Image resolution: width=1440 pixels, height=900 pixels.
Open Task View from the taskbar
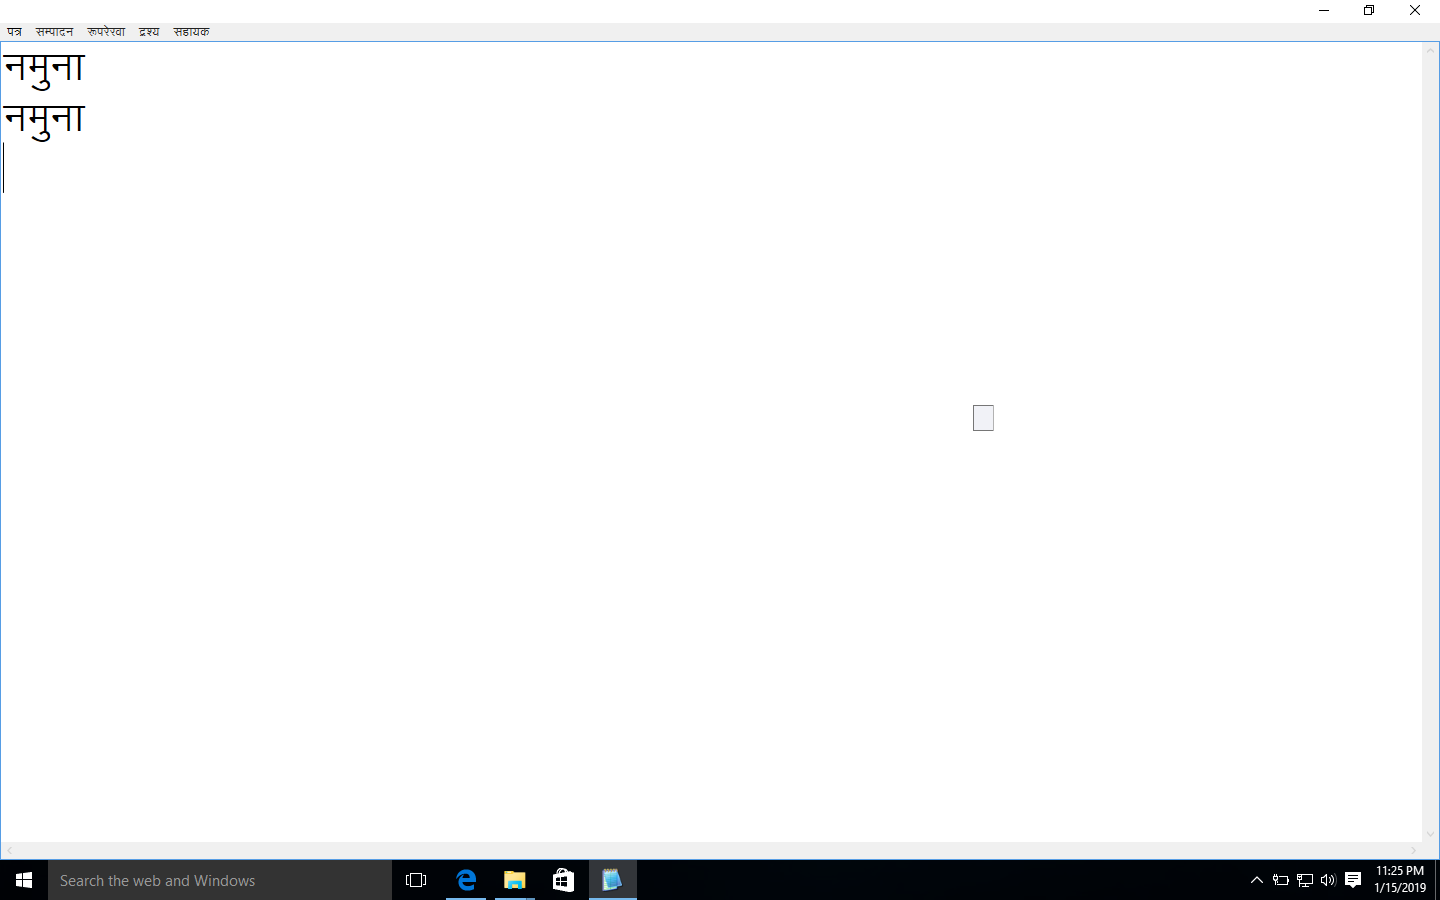click(x=416, y=880)
